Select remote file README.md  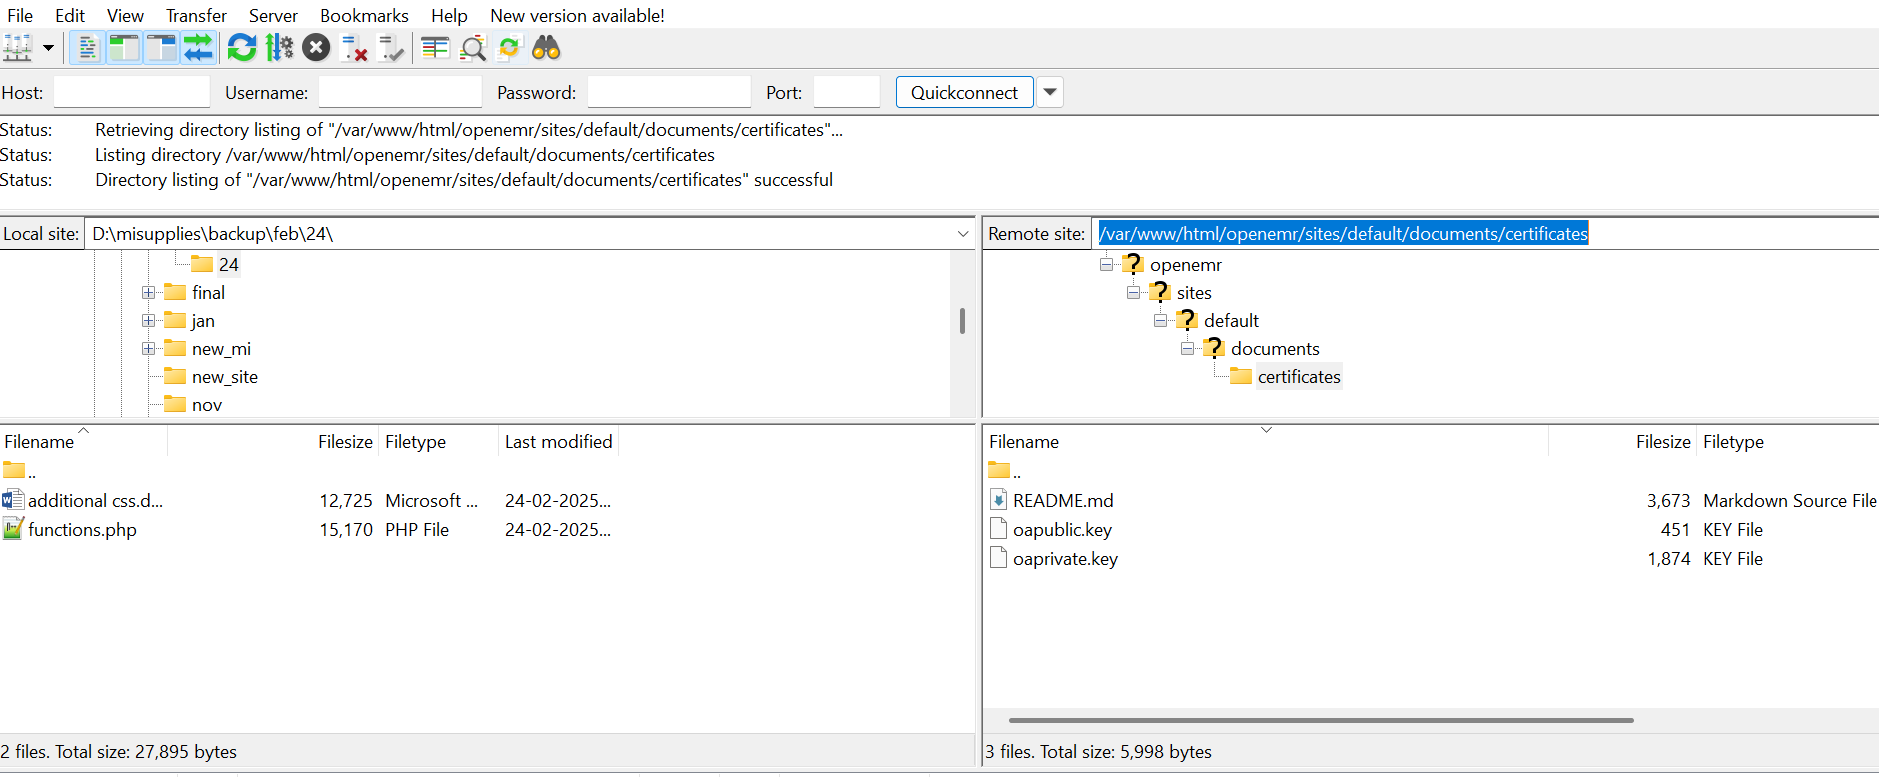(x=1062, y=500)
